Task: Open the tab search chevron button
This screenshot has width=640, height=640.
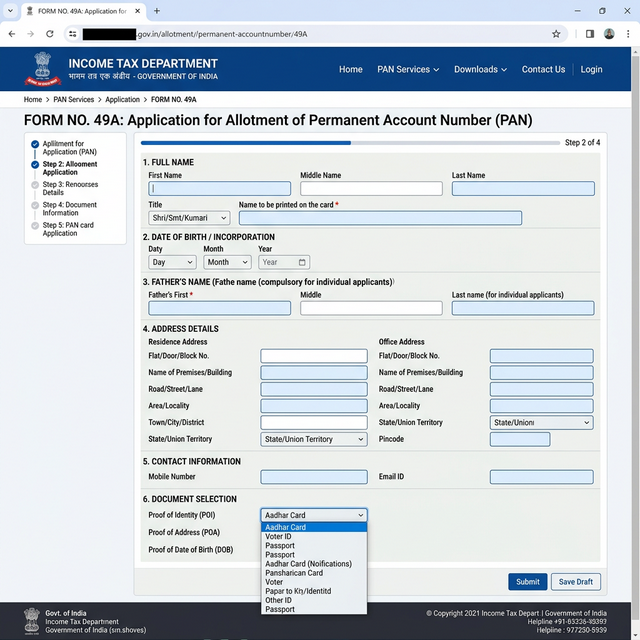Action: tap(10, 11)
